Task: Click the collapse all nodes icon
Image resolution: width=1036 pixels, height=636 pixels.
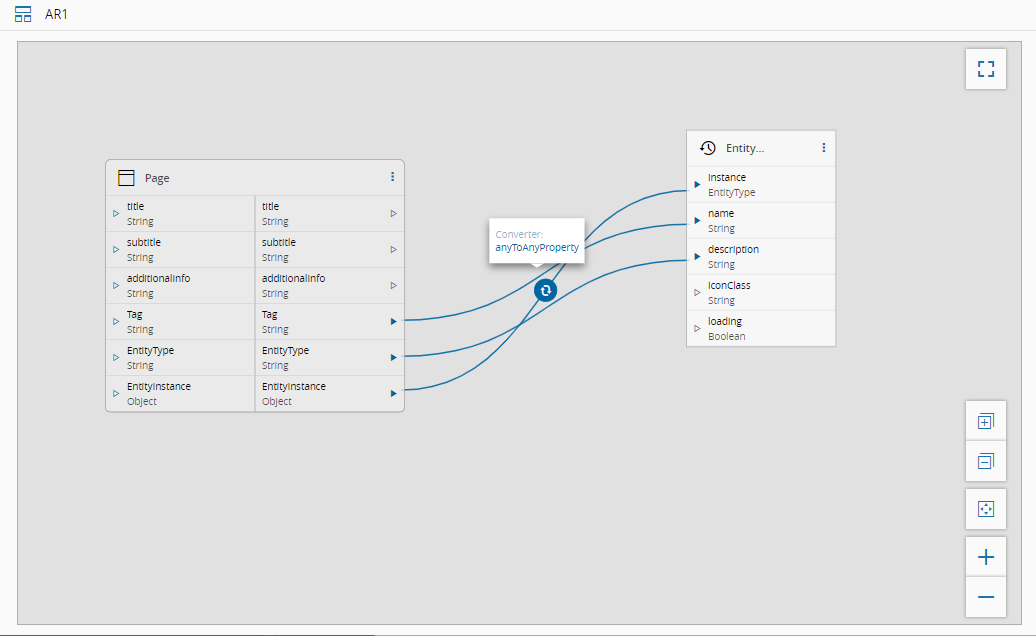Action: pos(986,461)
